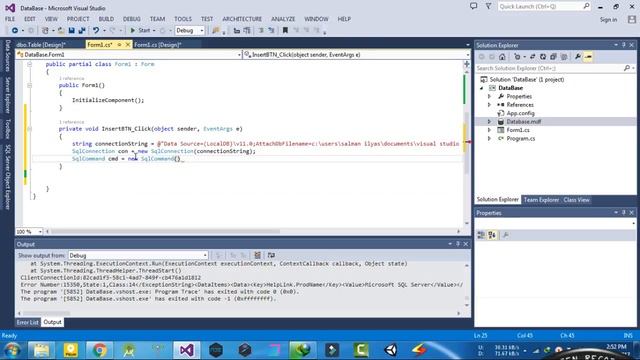Select App.config in Solution Explorer
Viewport: 640px width, 360px height.
coord(520,113)
